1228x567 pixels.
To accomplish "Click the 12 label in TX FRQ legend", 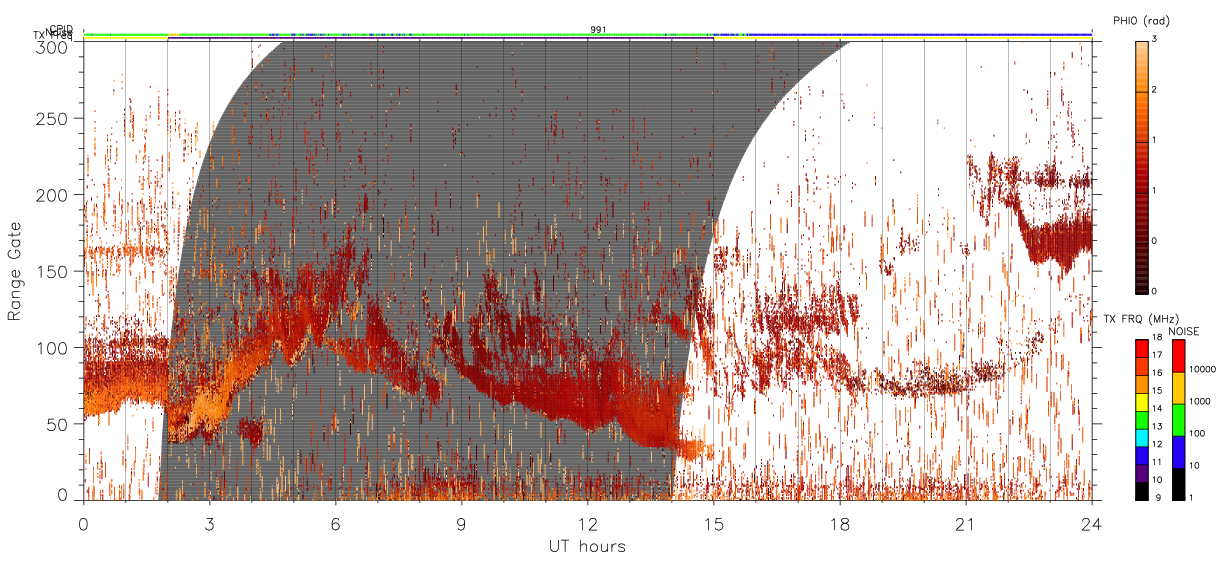I will 1157,444.
